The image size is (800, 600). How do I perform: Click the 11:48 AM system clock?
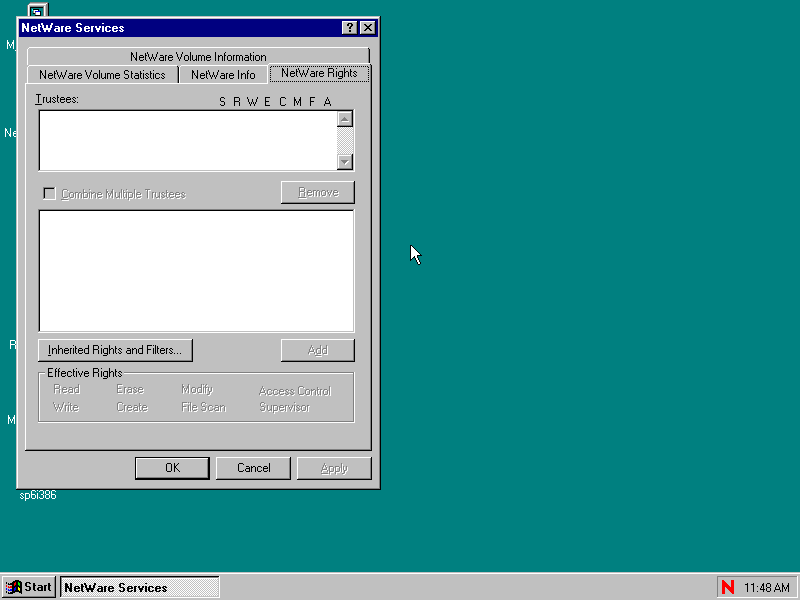pyautogui.click(x=766, y=588)
